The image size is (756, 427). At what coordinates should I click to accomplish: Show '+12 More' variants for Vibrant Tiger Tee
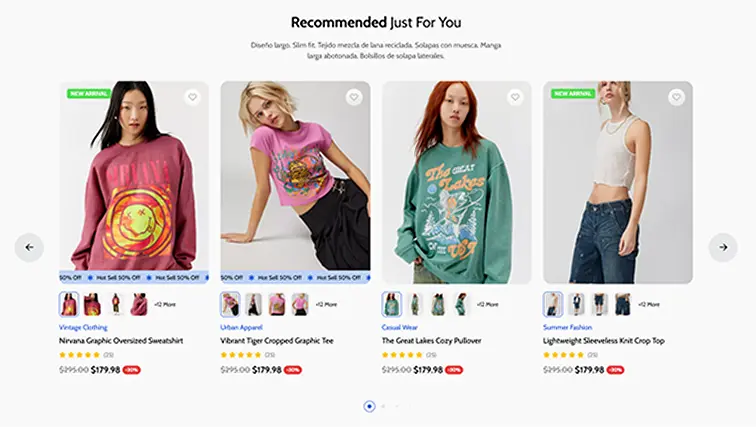(326, 304)
